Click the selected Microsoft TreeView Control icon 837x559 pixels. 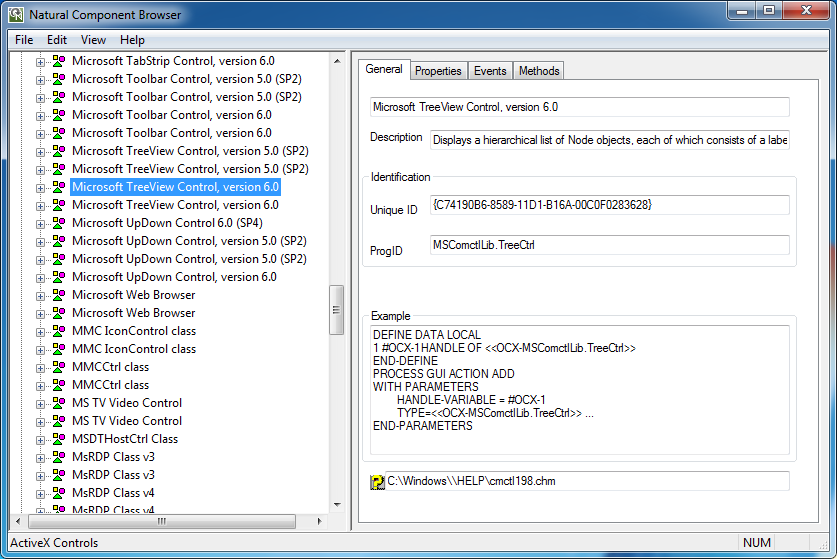point(59,187)
